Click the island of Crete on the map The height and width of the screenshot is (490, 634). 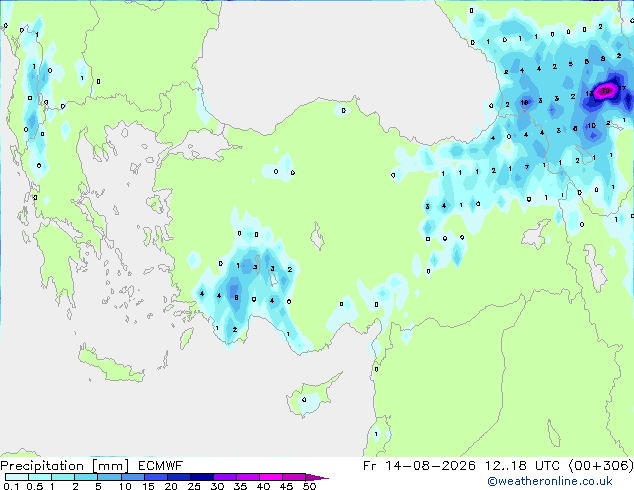click(x=110, y=365)
